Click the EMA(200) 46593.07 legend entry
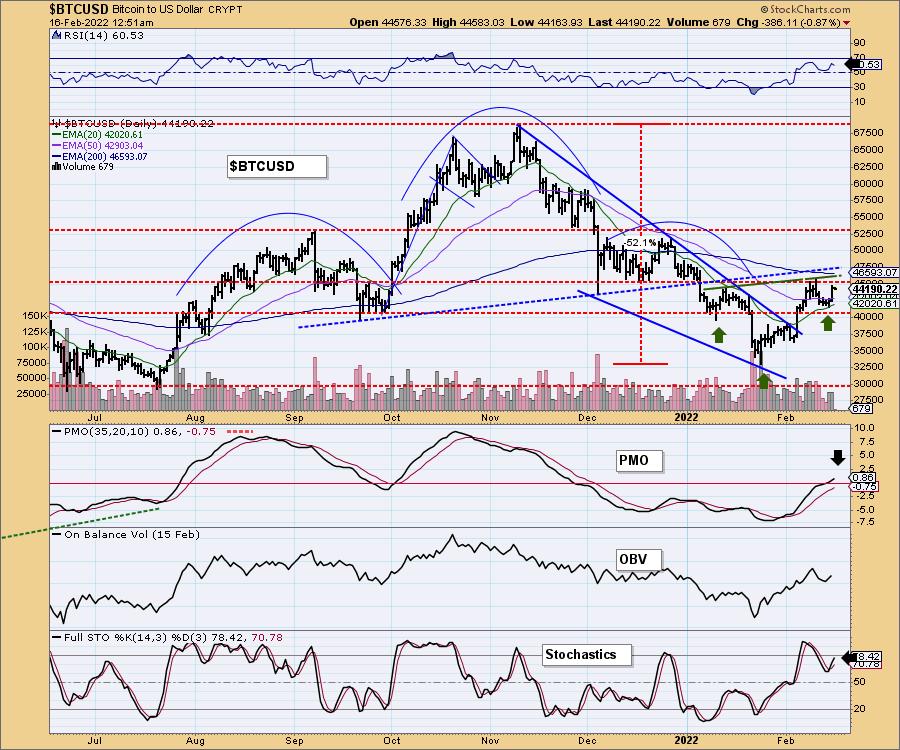The height and width of the screenshot is (750, 900). coord(99,156)
